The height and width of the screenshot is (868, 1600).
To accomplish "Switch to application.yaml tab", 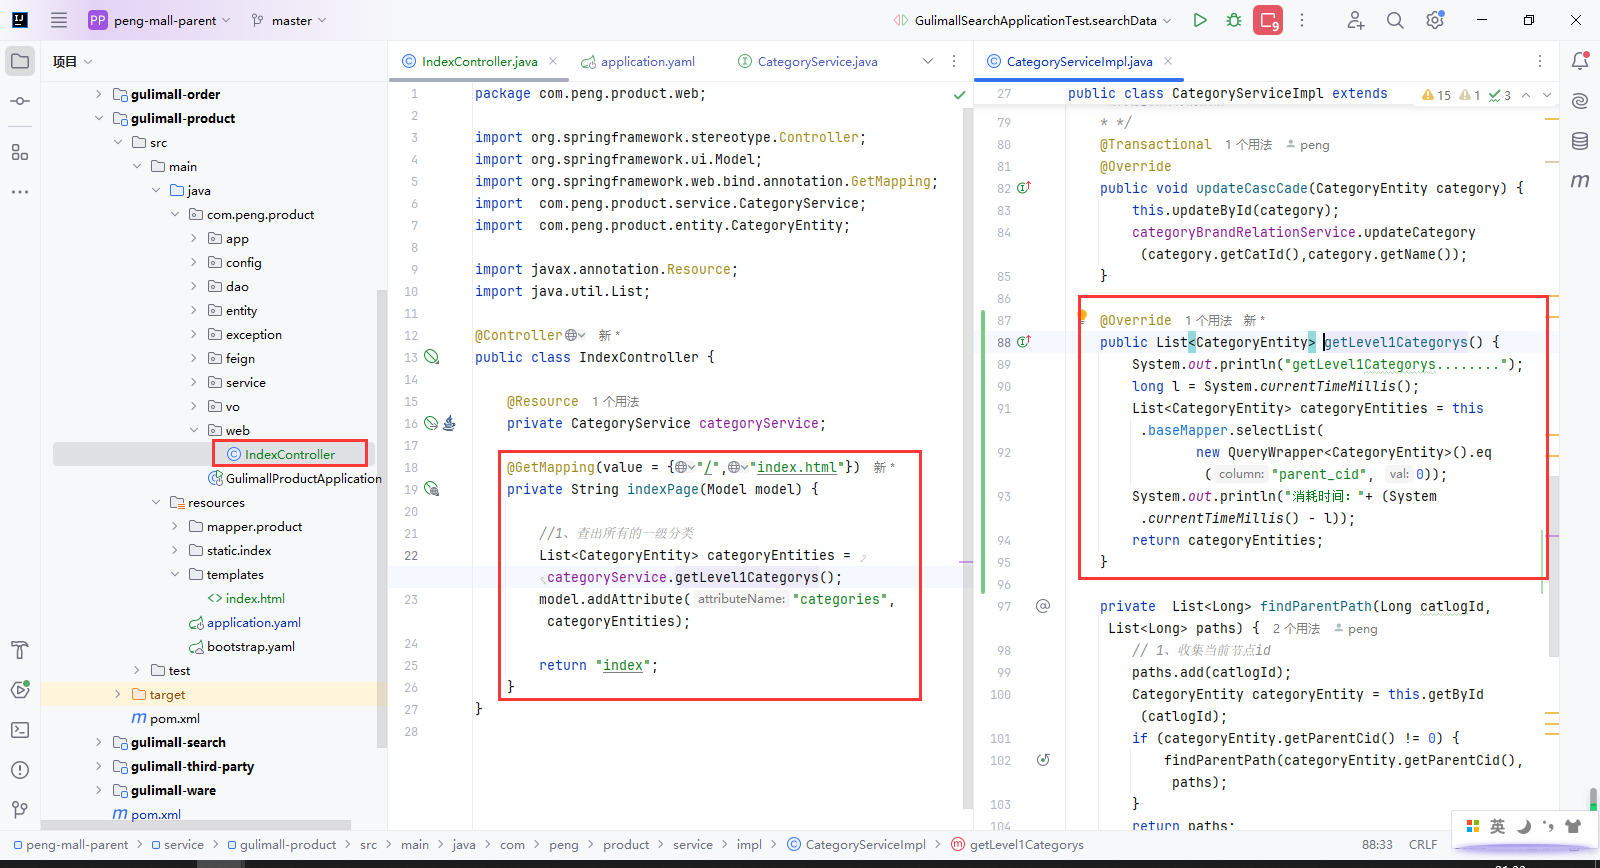I will click(x=638, y=61).
